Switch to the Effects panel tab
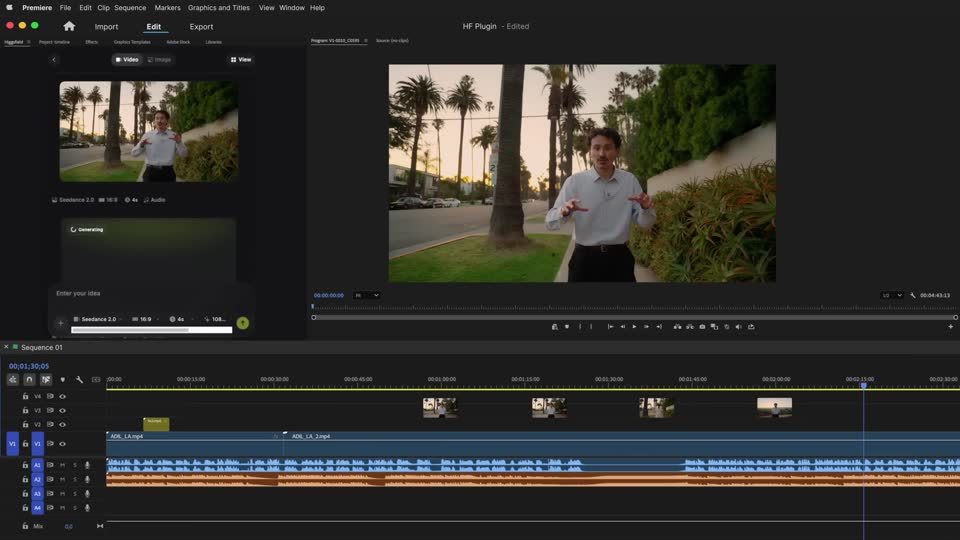 click(x=92, y=42)
